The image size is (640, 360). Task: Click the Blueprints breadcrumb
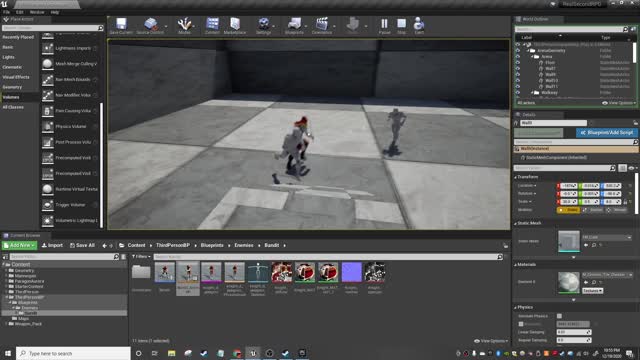tap(212, 245)
